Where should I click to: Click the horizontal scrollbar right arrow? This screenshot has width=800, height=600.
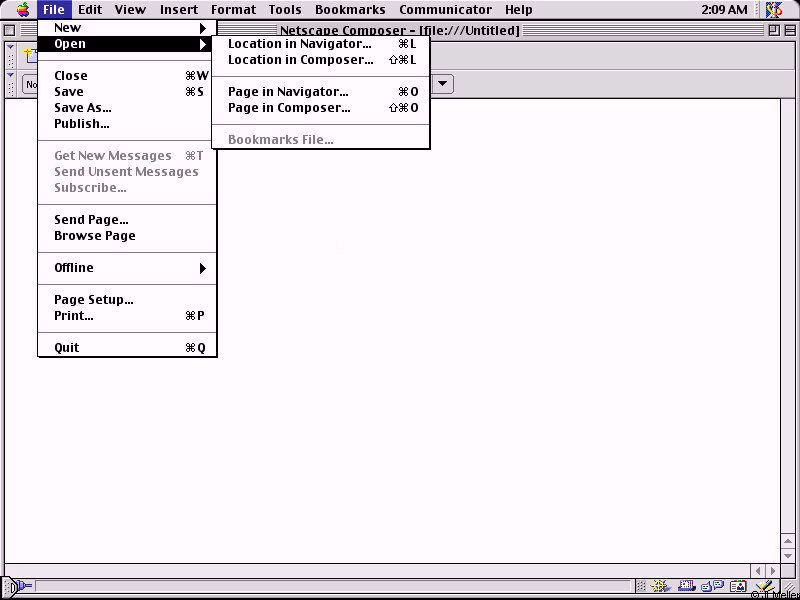pyautogui.click(x=771, y=571)
